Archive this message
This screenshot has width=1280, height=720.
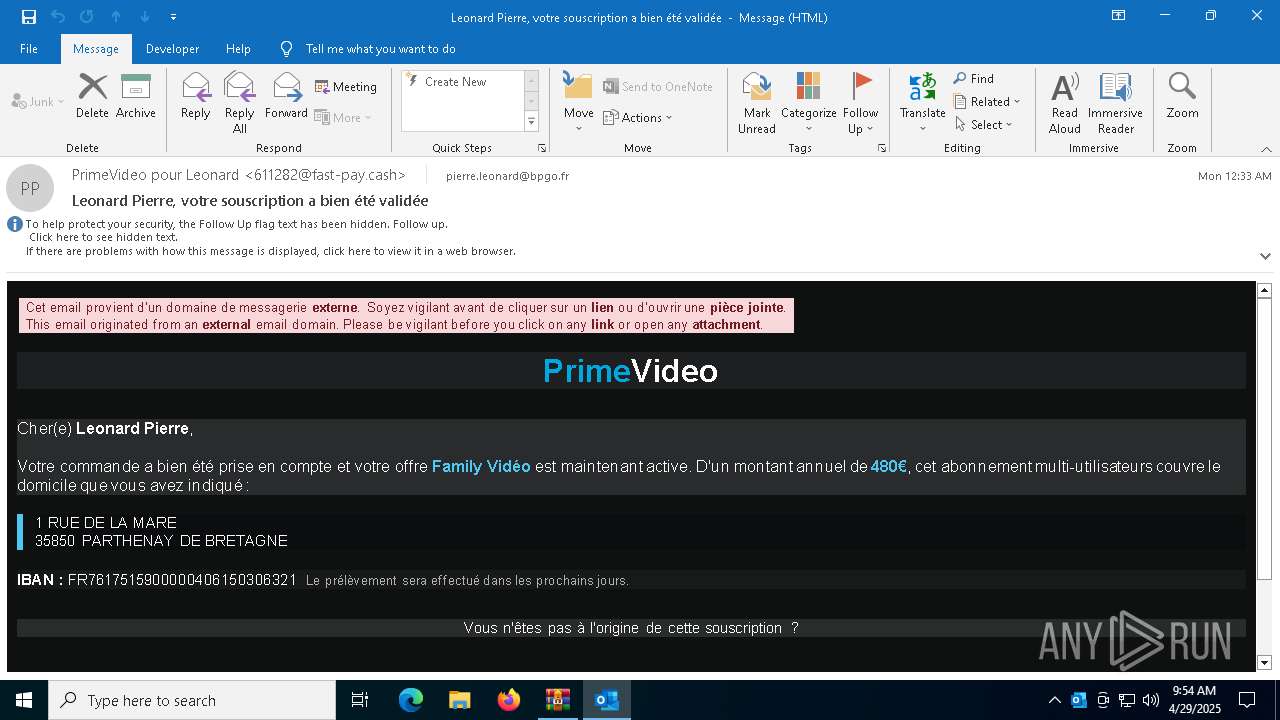pyautogui.click(x=136, y=97)
